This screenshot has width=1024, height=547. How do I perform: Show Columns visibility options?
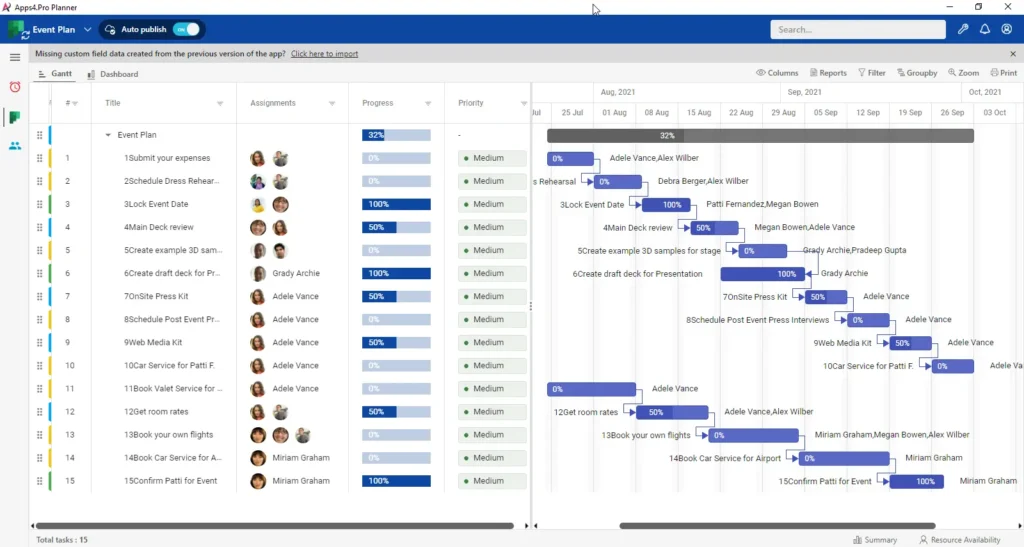point(777,73)
